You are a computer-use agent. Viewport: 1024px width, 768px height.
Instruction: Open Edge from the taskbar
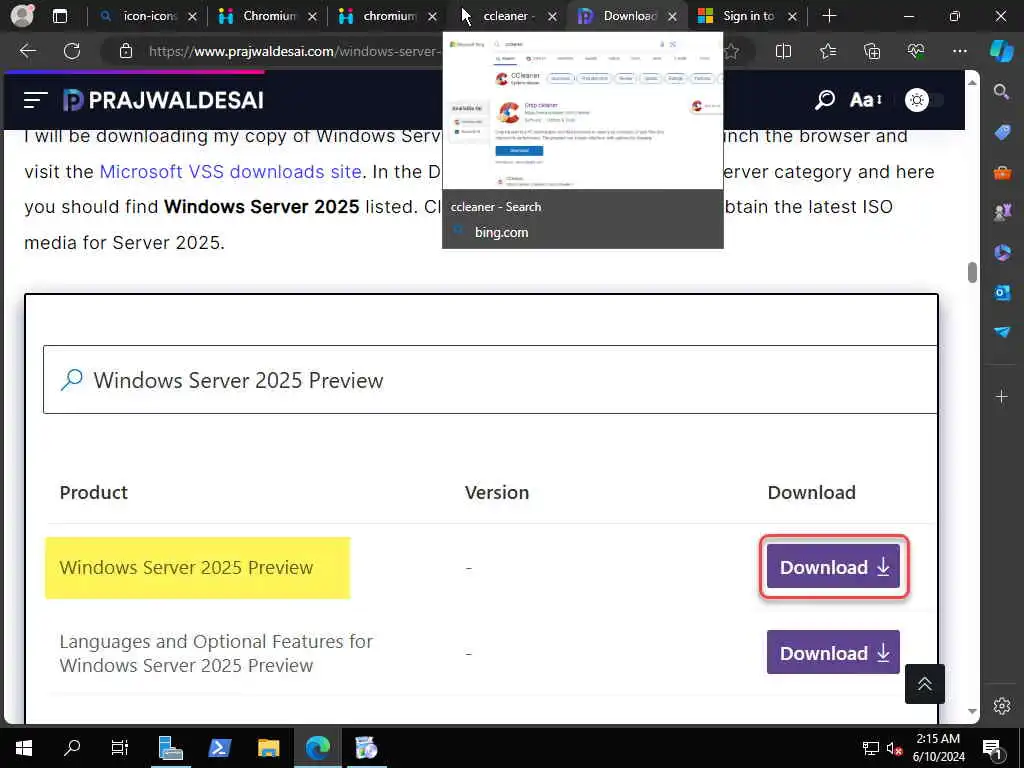click(x=317, y=748)
